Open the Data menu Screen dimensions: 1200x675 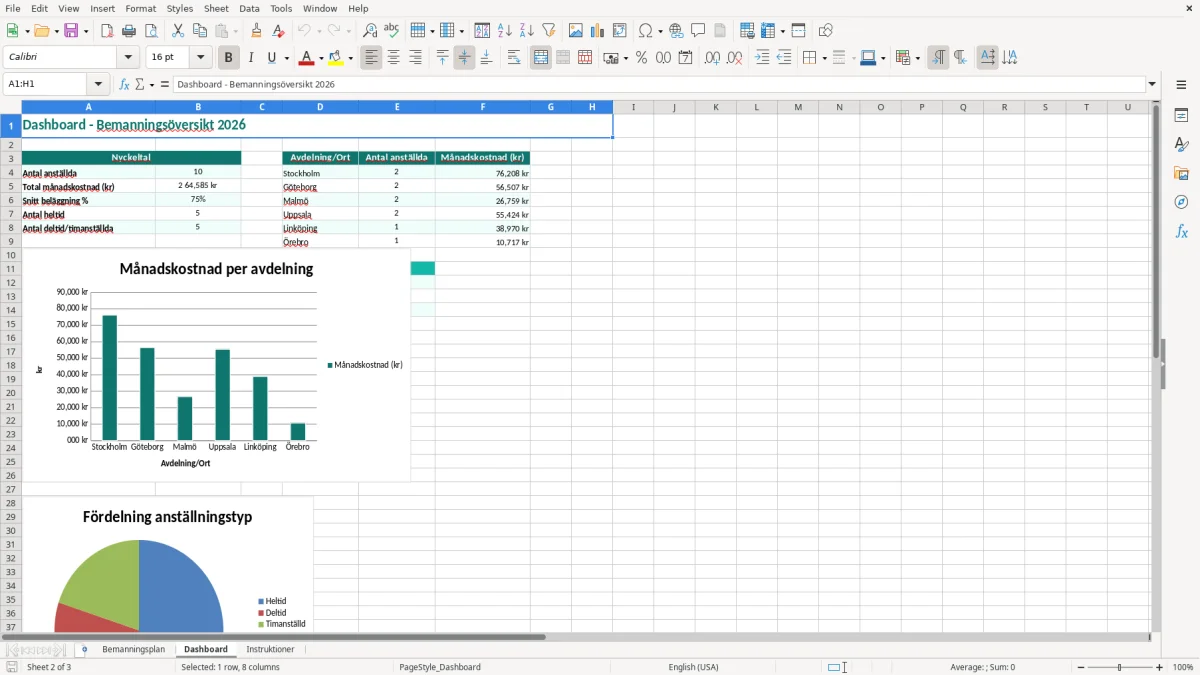[249, 8]
